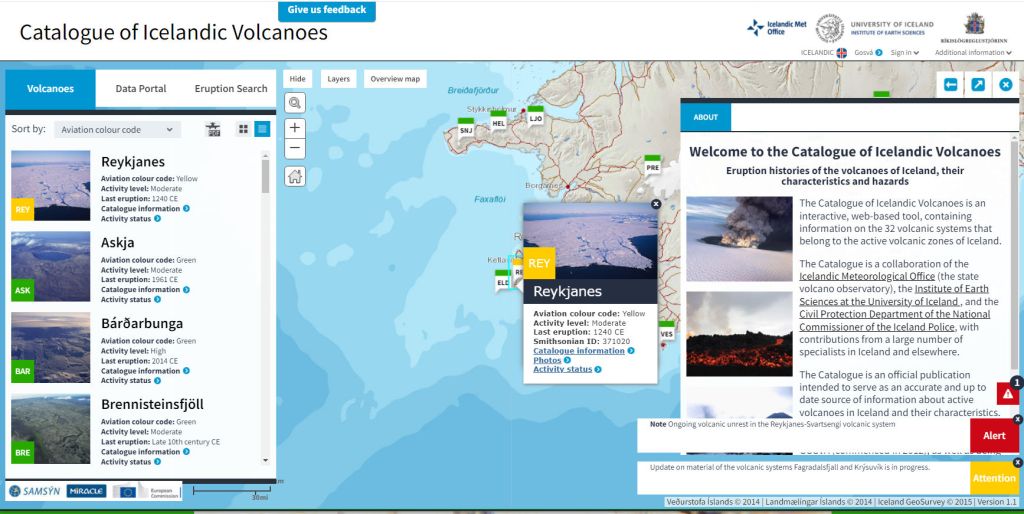Click the map zoom in plus button
Screen dimensions: 1024x514
click(295, 128)
